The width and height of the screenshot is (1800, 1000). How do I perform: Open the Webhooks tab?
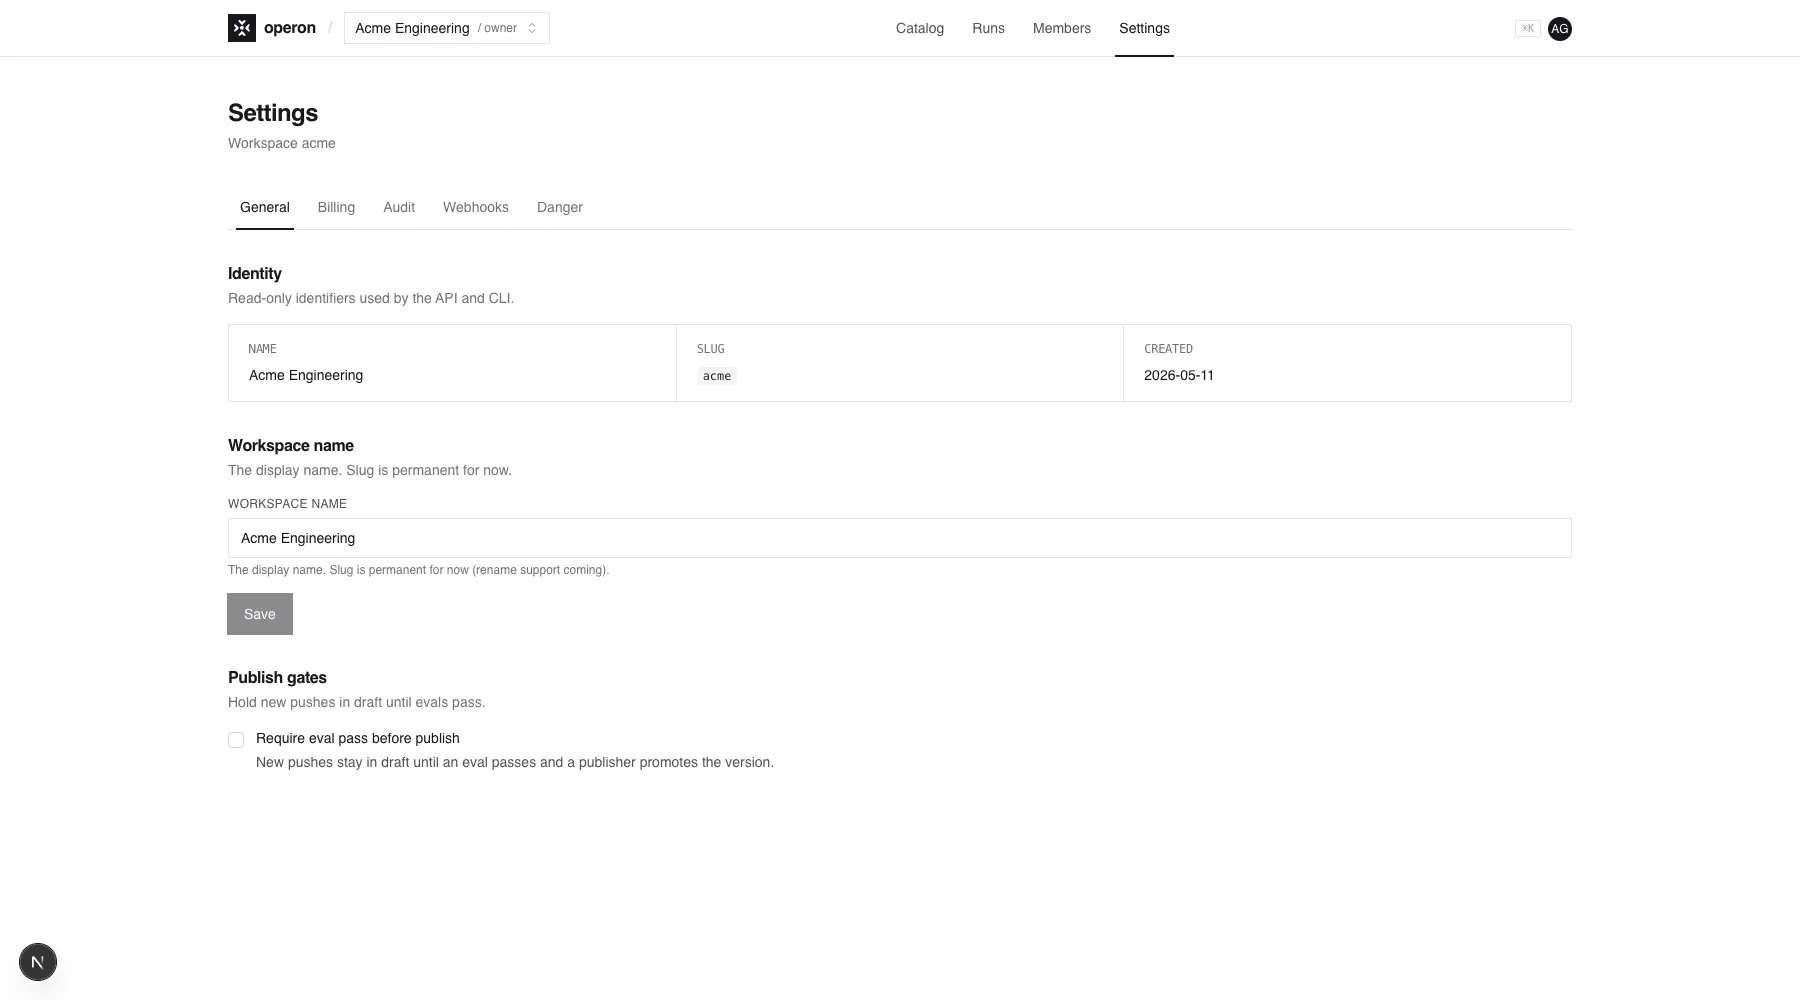click(x=476, y=207)
